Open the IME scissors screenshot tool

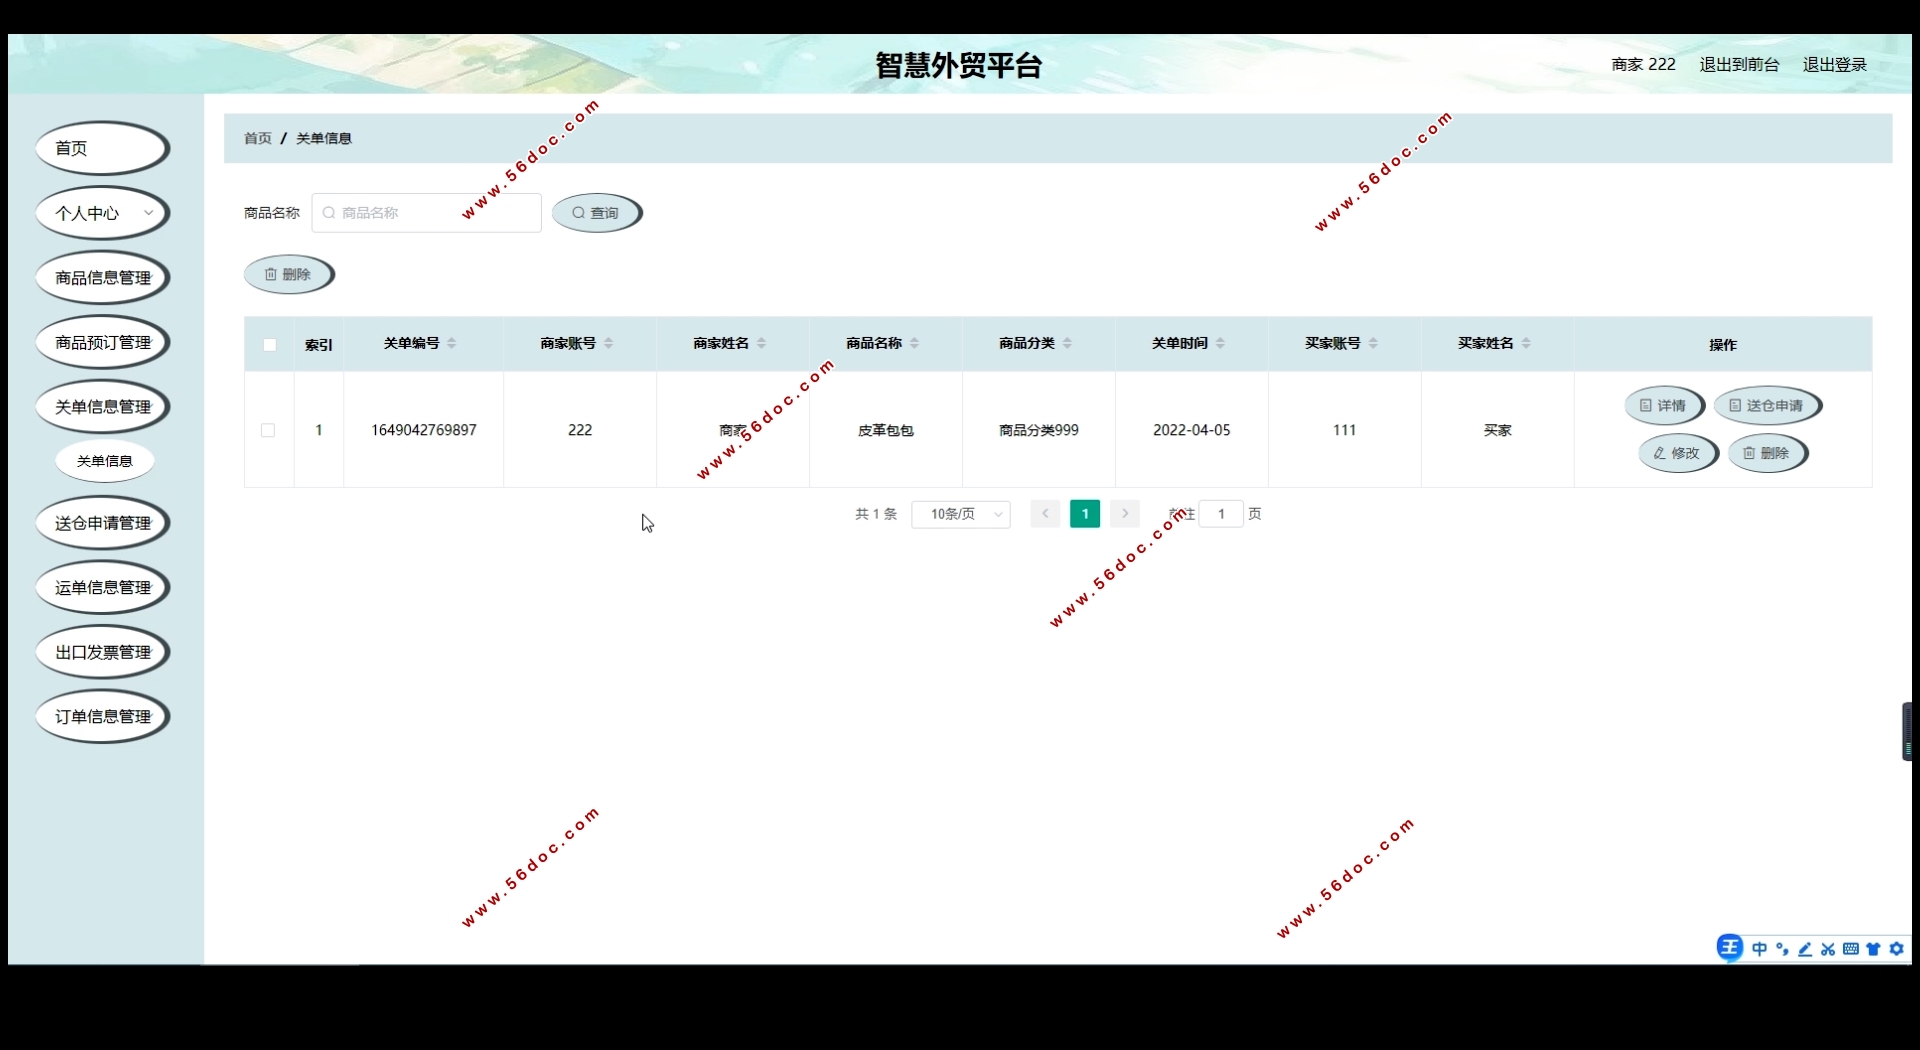coord(1828,949)
